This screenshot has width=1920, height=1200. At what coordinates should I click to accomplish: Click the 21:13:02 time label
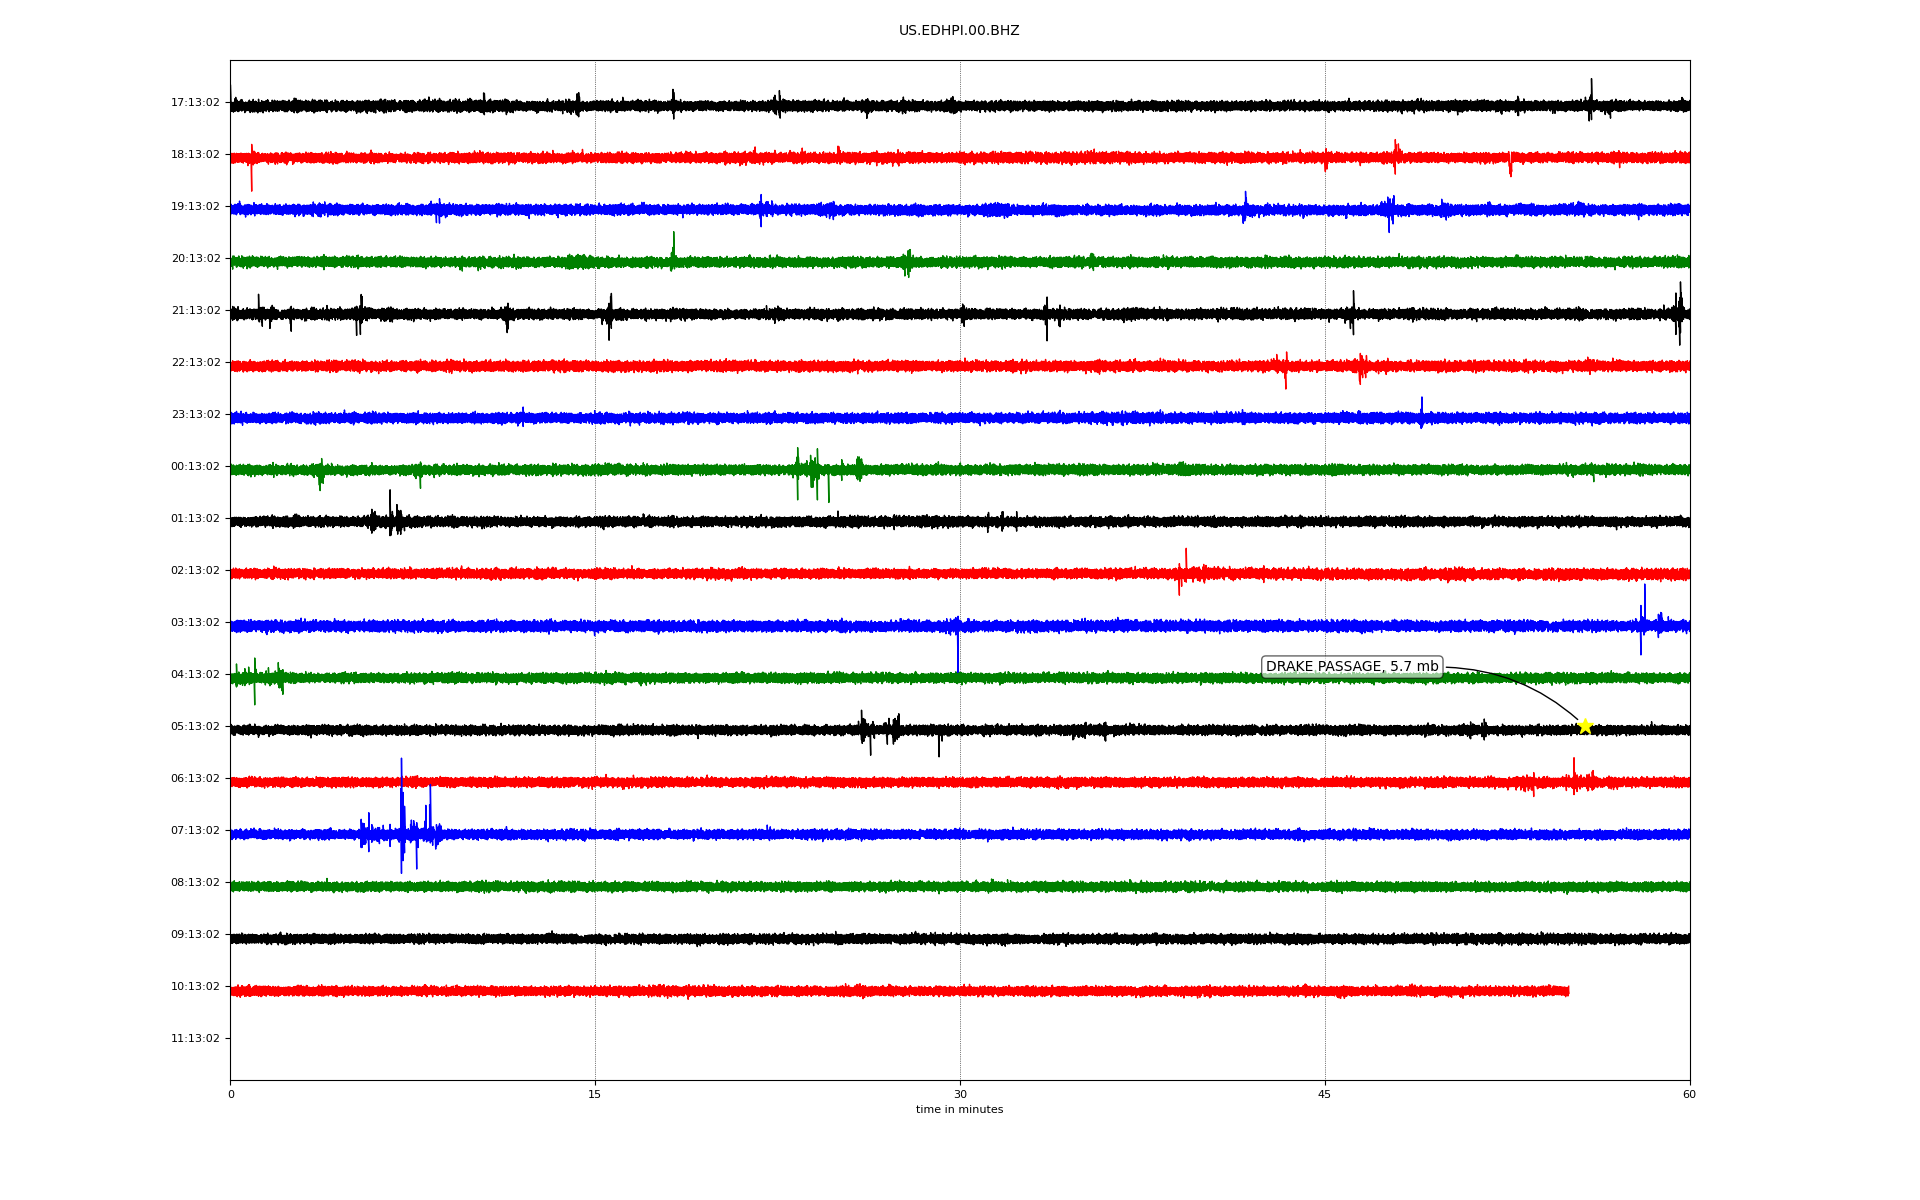(195, 310)
